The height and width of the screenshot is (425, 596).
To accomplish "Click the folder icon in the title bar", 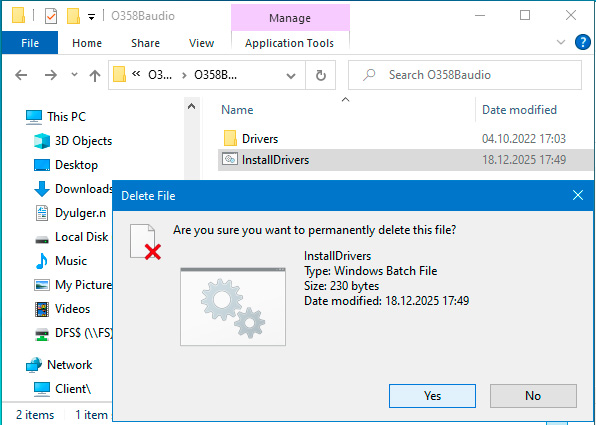I will coord(18,16).
